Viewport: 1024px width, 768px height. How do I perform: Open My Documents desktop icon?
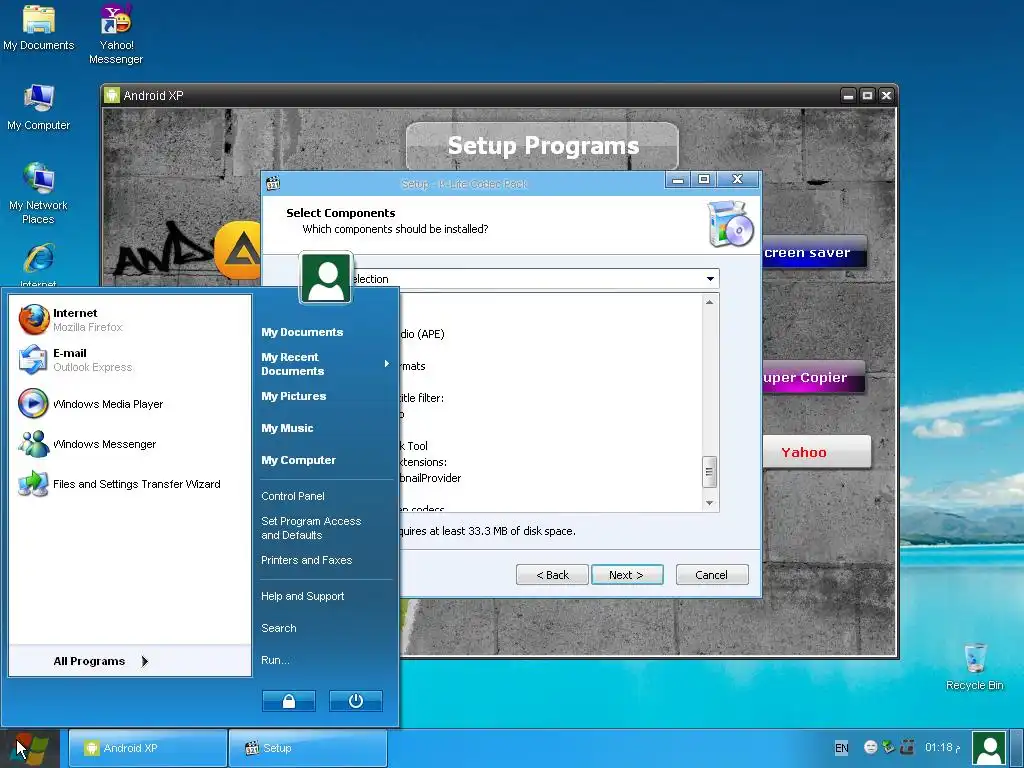(x=39, y=27)
